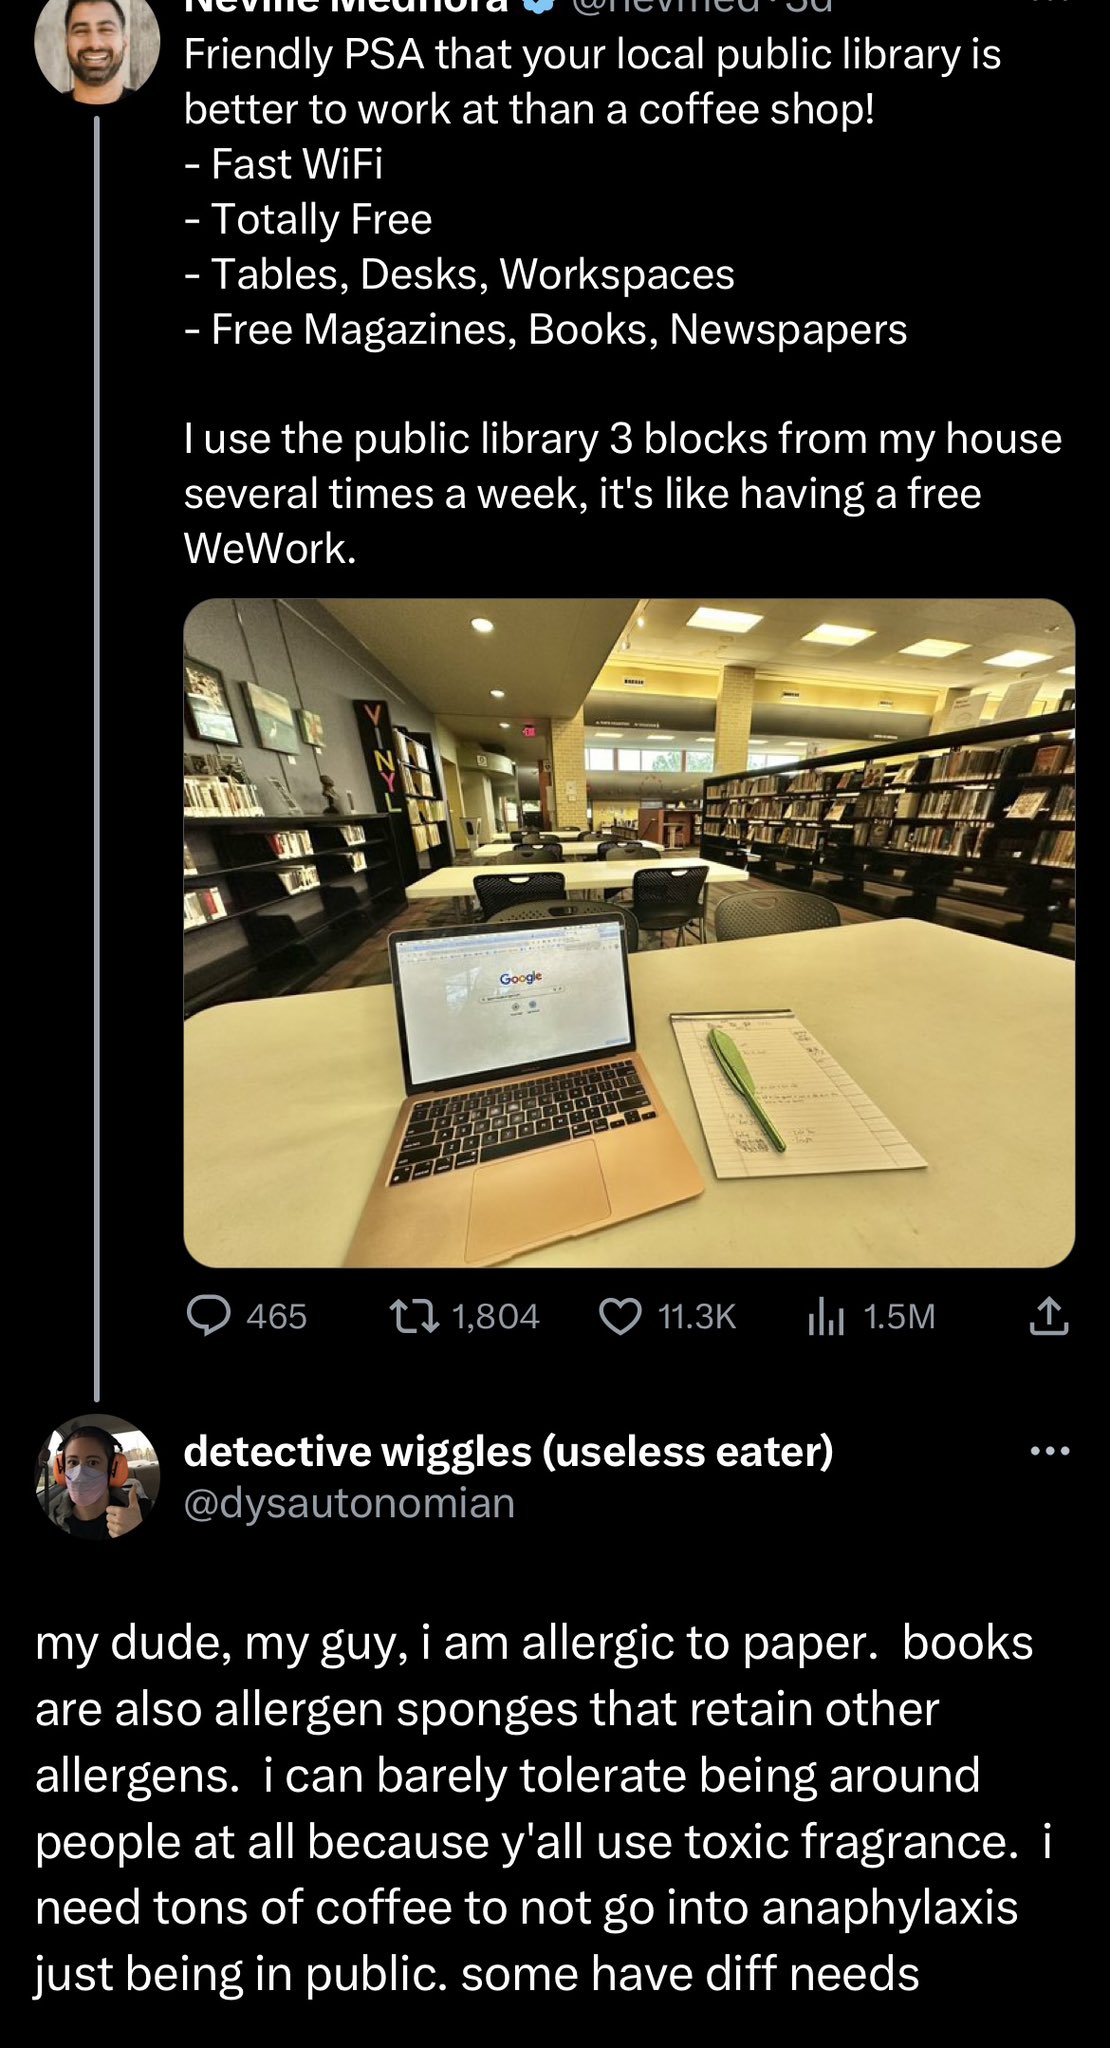Like the library tweet with the heart icon
The image size is (1110, 2048).
tap(620, 1316)
